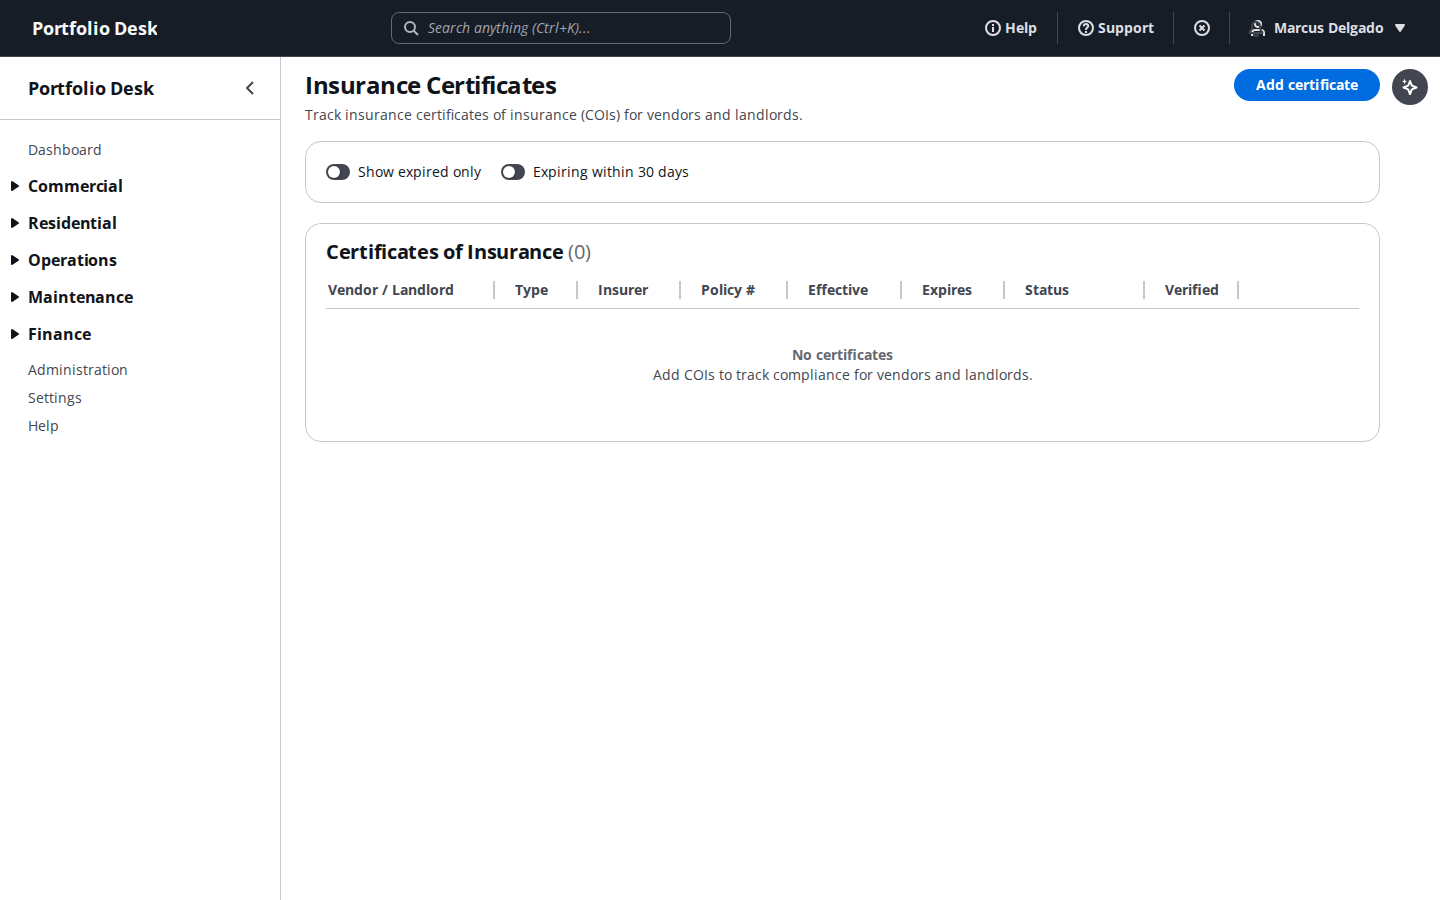Viewport: 1440px width, 900px height.
Task: Click the Portfolio Desk top bar logo
Action: click(95, 28)
